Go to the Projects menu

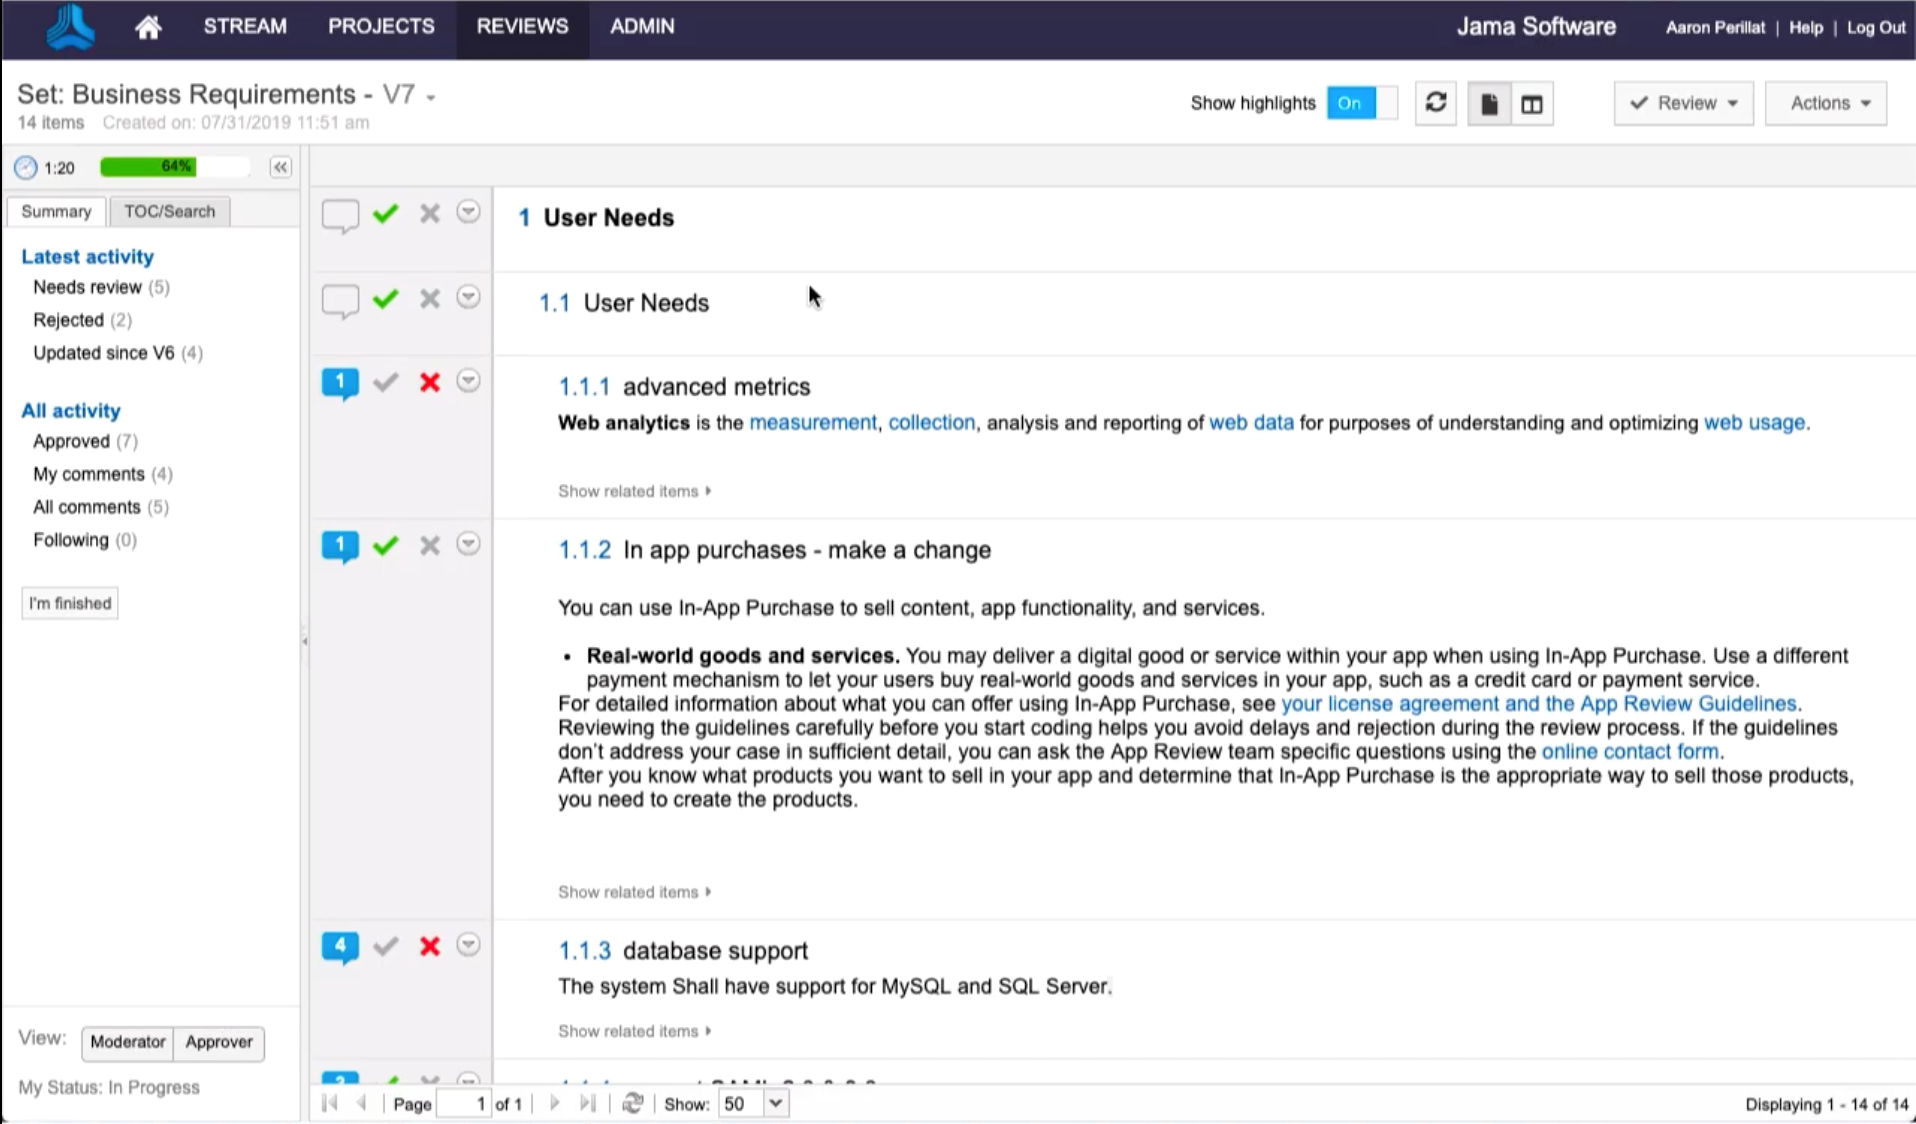click(x=381, y=27)
